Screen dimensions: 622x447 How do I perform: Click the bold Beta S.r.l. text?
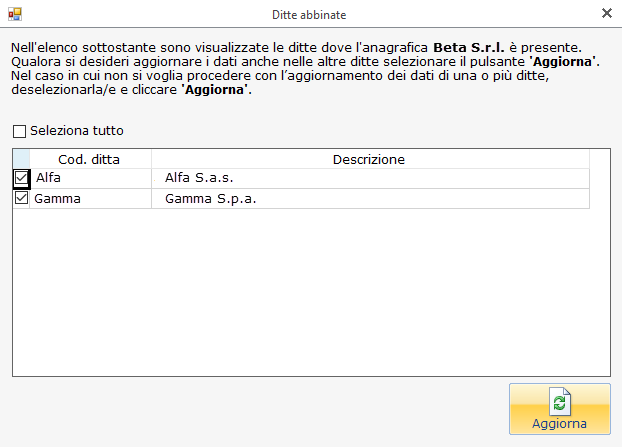click(468, 48)
